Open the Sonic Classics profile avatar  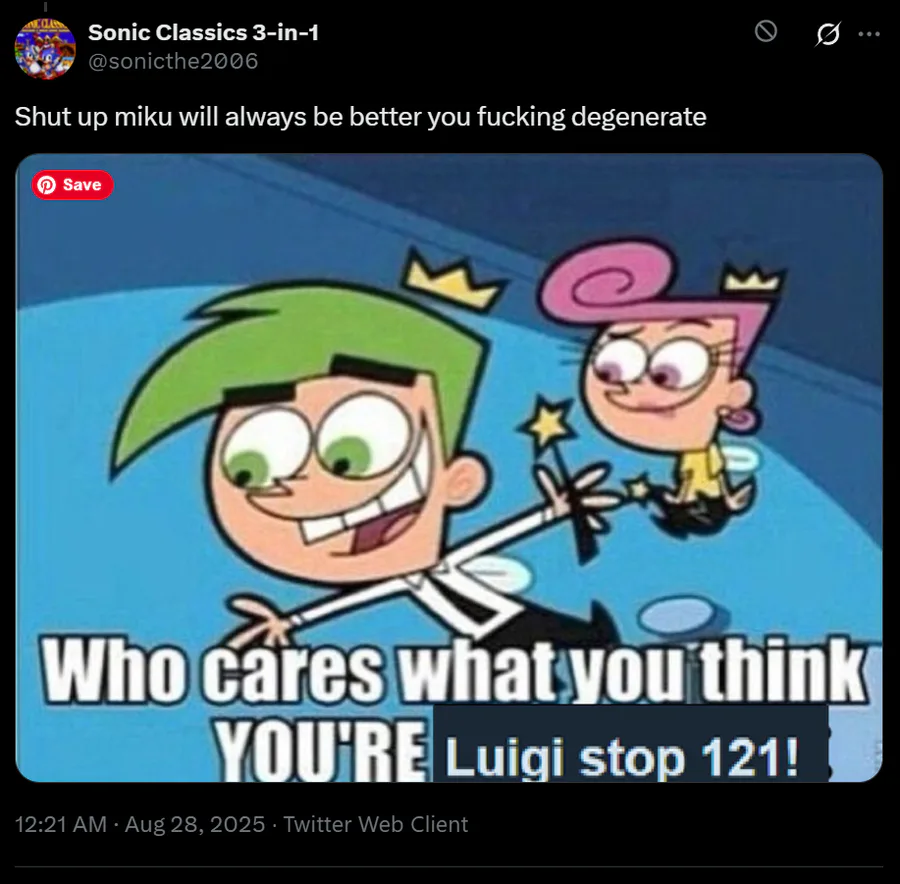coord(45,49)
